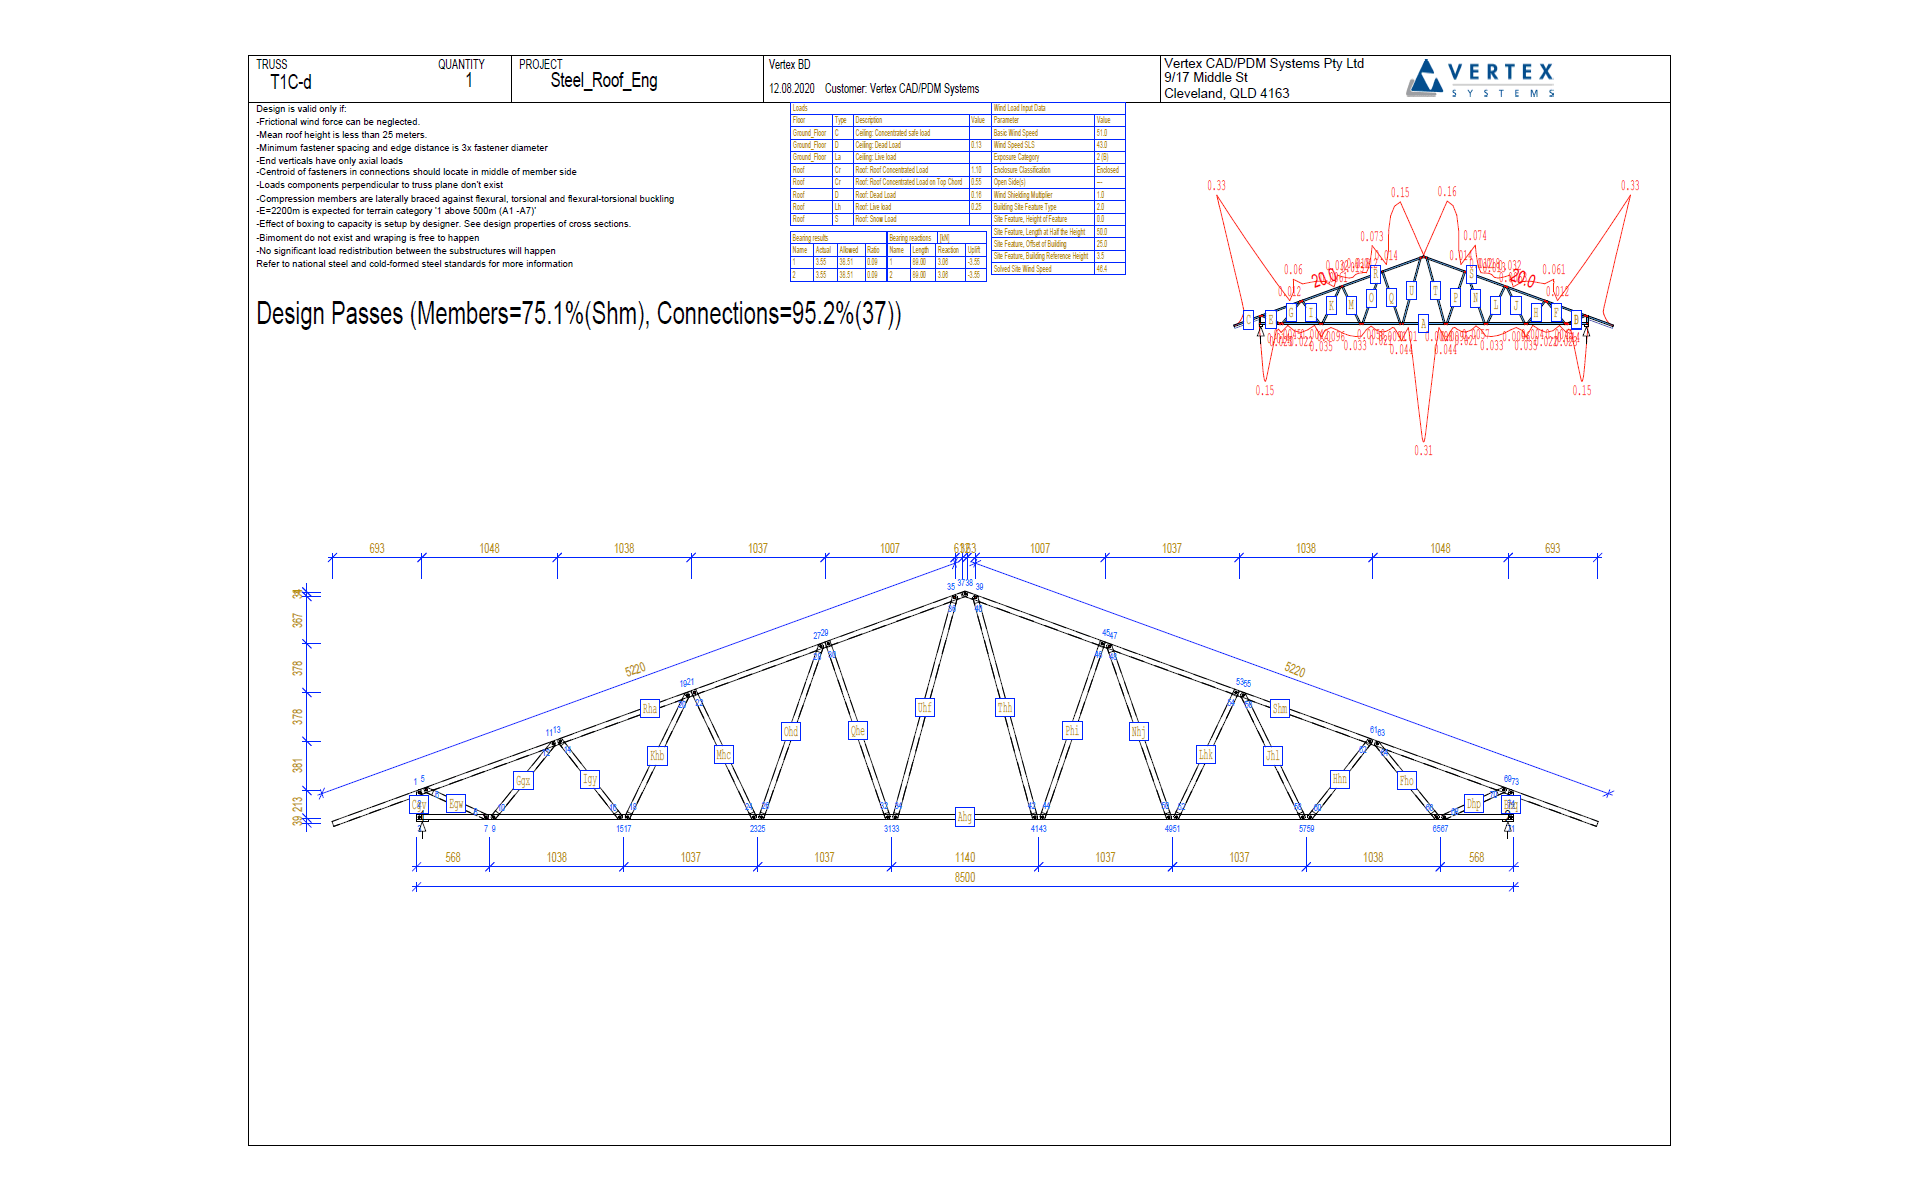This screenshot has width=1920, height=1200.
Task: Select the left 568 bottom dimension
Action: click(x=453, y=858)
